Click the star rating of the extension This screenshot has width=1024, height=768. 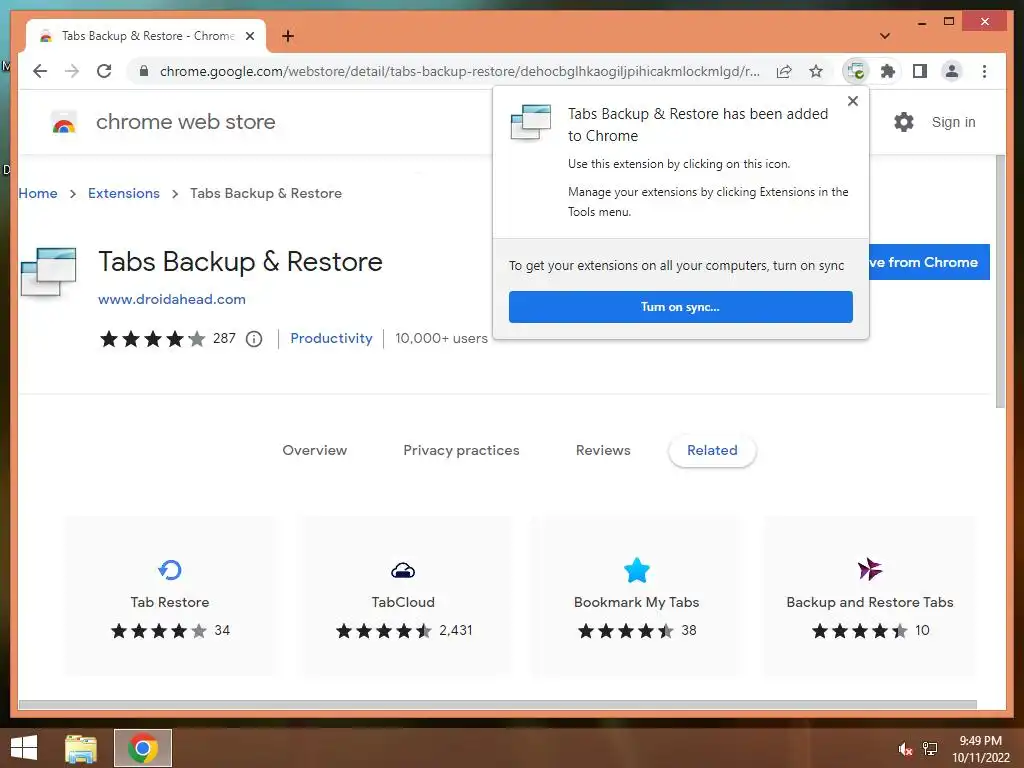coord(153,339)
